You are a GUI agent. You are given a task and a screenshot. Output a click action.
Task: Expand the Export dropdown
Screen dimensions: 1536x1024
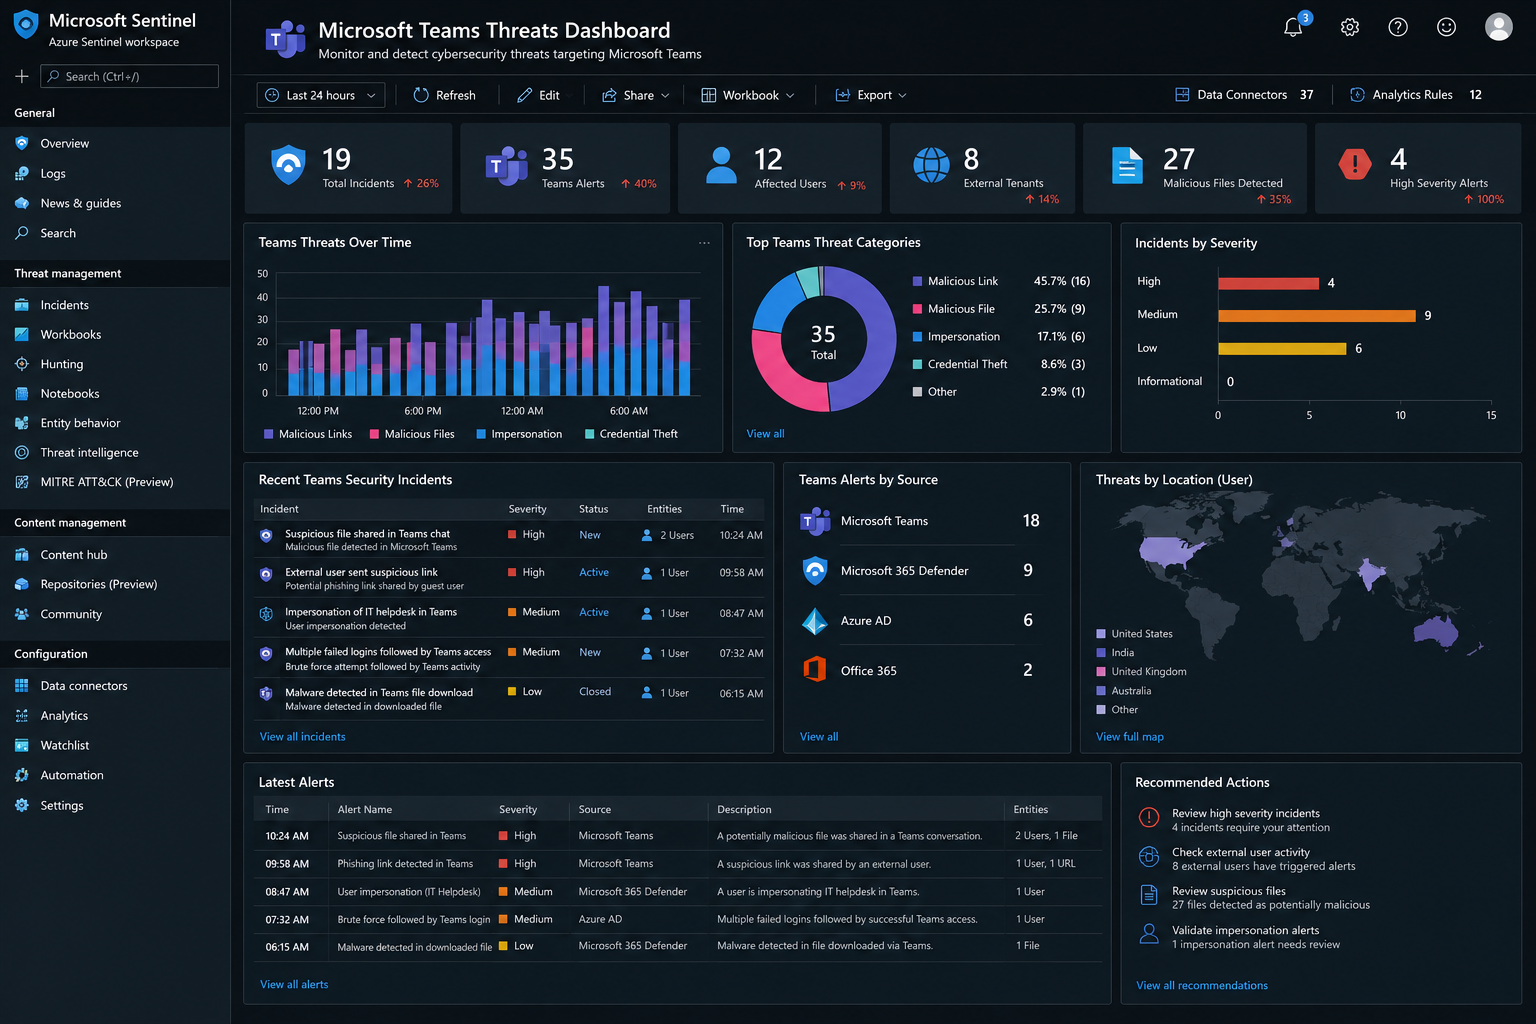click(871, 95)
